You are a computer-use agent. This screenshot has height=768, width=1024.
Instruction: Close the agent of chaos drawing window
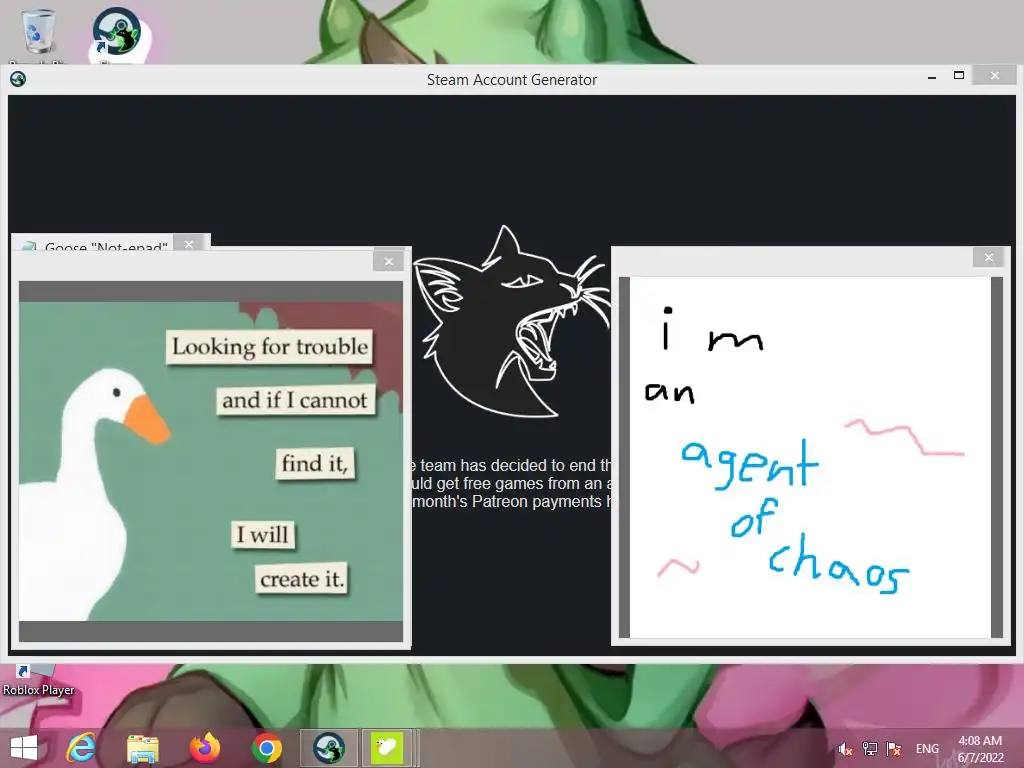(x=989, y=257)
